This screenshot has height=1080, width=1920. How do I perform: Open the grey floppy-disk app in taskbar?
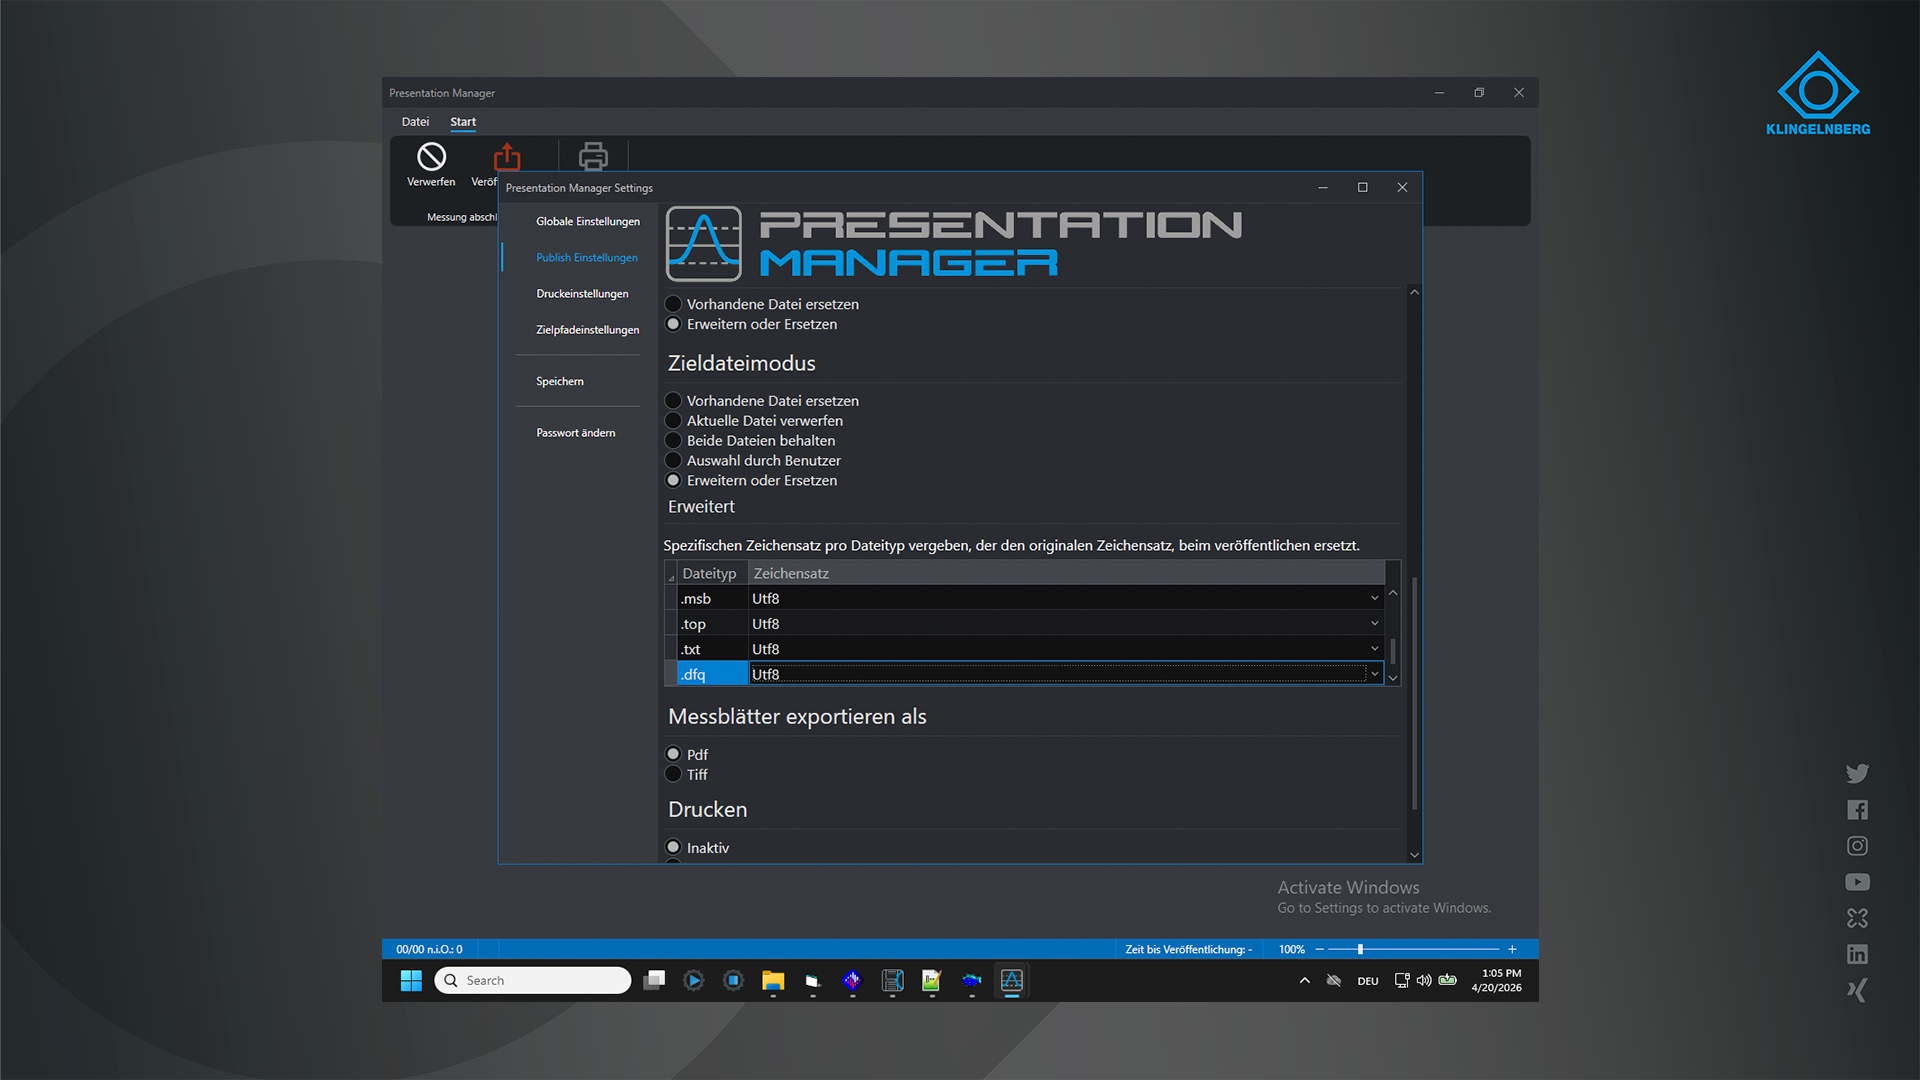pyautogui.click(x=892, y=980)
